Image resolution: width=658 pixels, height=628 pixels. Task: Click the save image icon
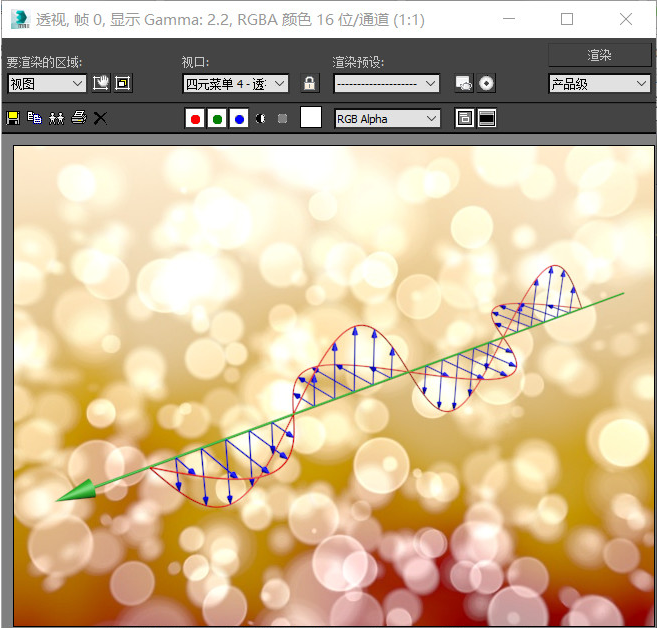pyautogui.click(x=13, y=118)
